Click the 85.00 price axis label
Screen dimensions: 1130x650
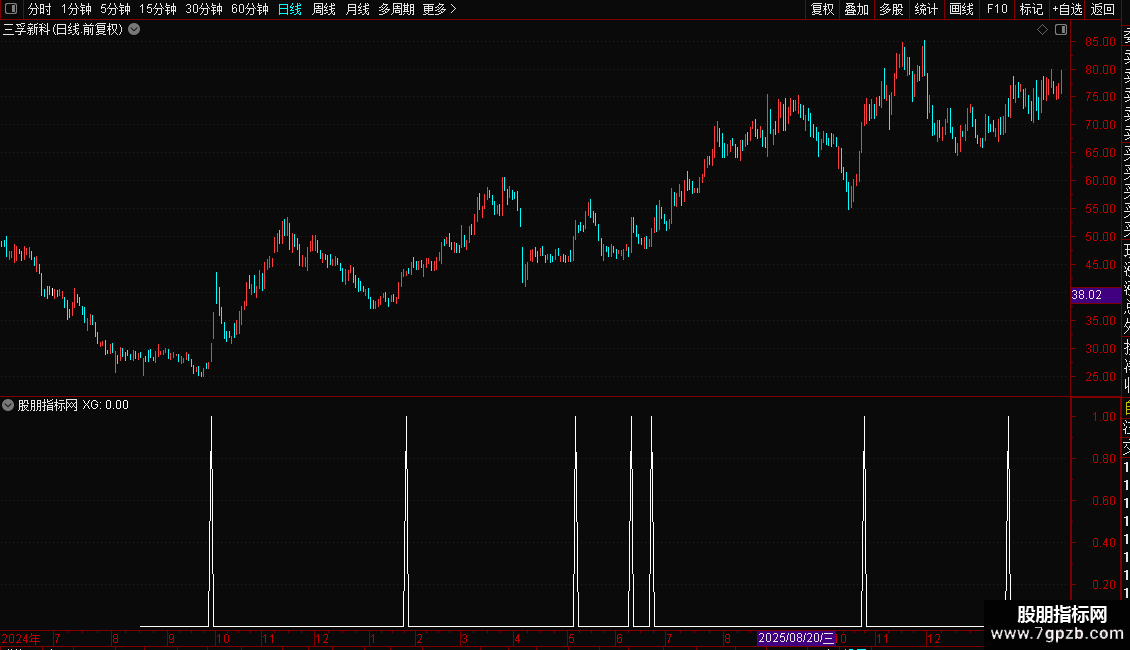tap(1100, 42)
